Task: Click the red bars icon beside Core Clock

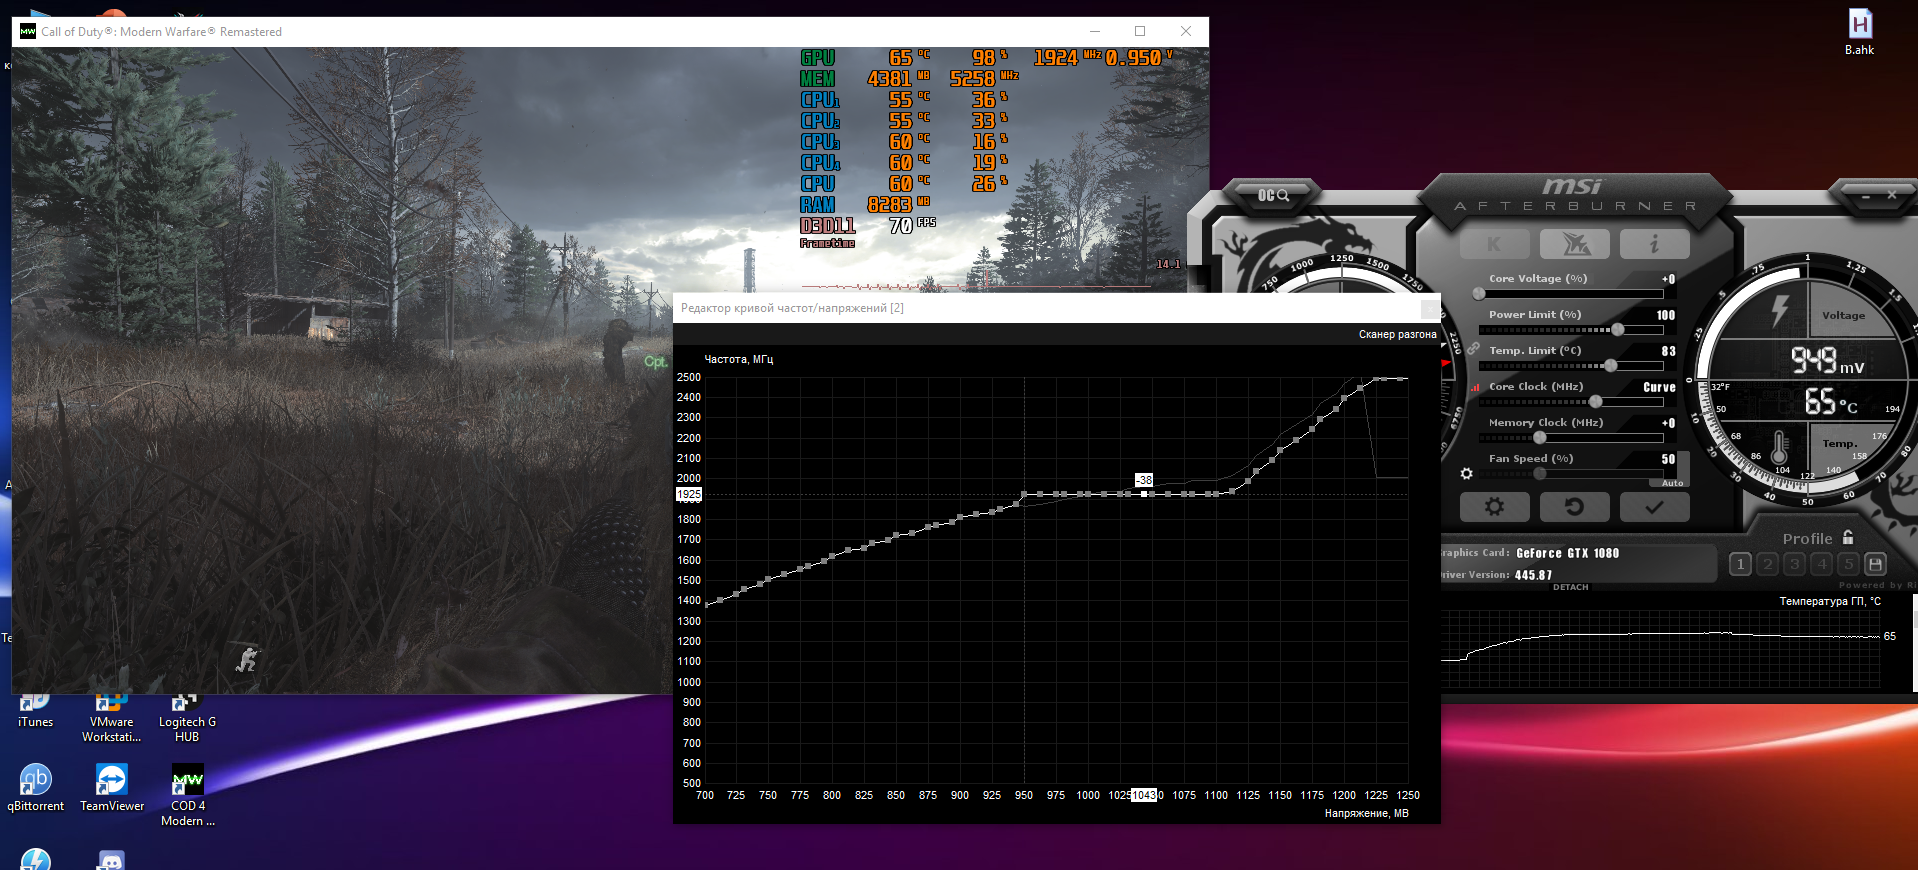Action: 1474,387
